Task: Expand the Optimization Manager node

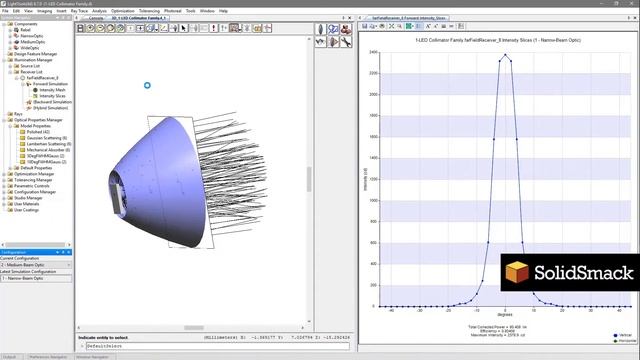Action: (x=4, y=174)
